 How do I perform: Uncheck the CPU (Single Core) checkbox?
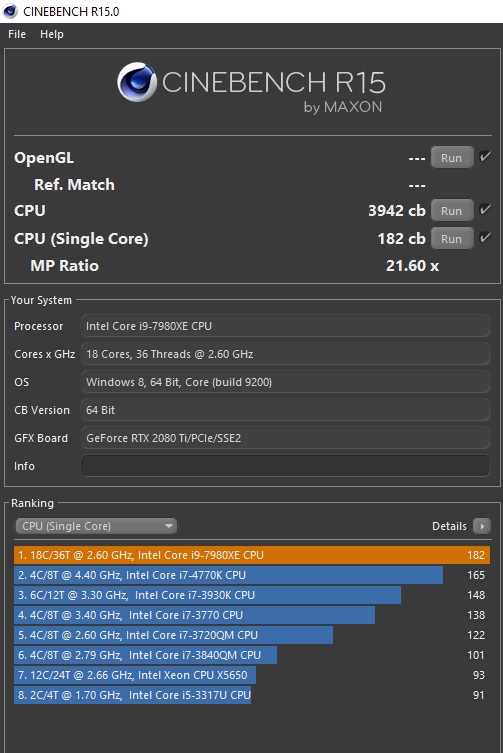coord(485,237)
